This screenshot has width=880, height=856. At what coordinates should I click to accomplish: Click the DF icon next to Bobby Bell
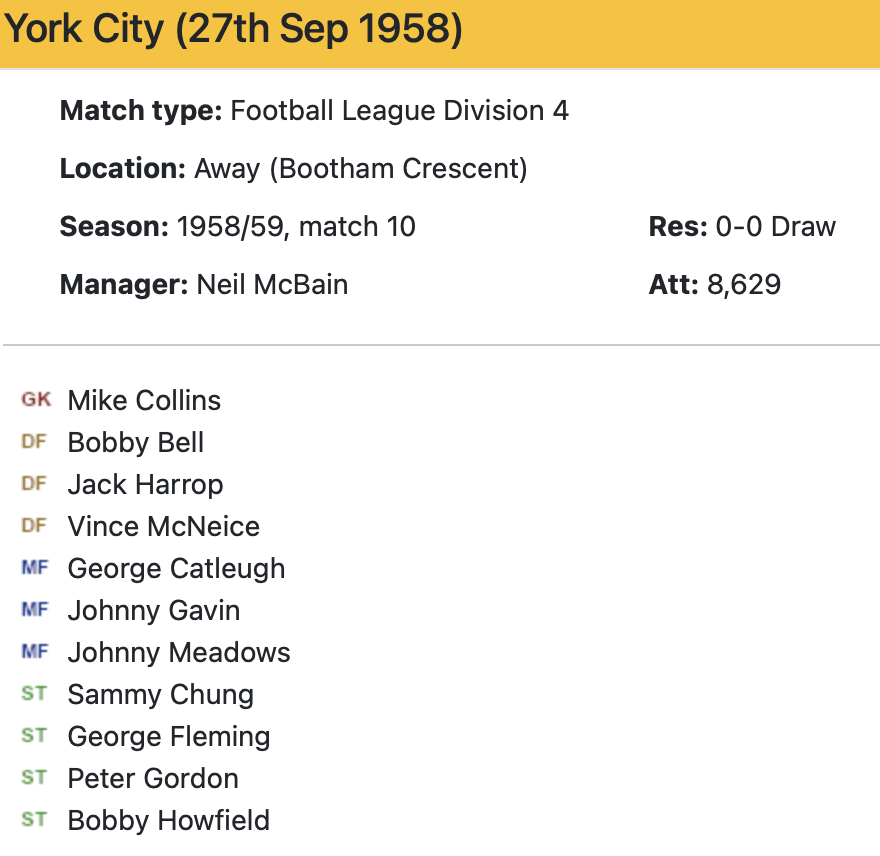[x=34, y=442]
